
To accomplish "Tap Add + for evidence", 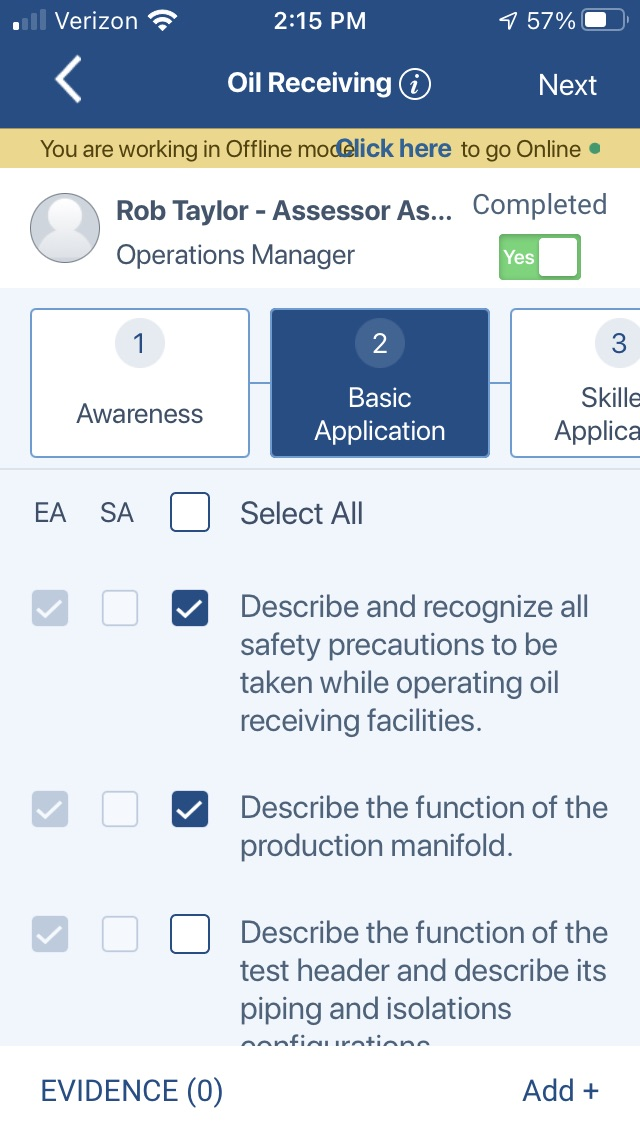I will [x=561, y=1090].
